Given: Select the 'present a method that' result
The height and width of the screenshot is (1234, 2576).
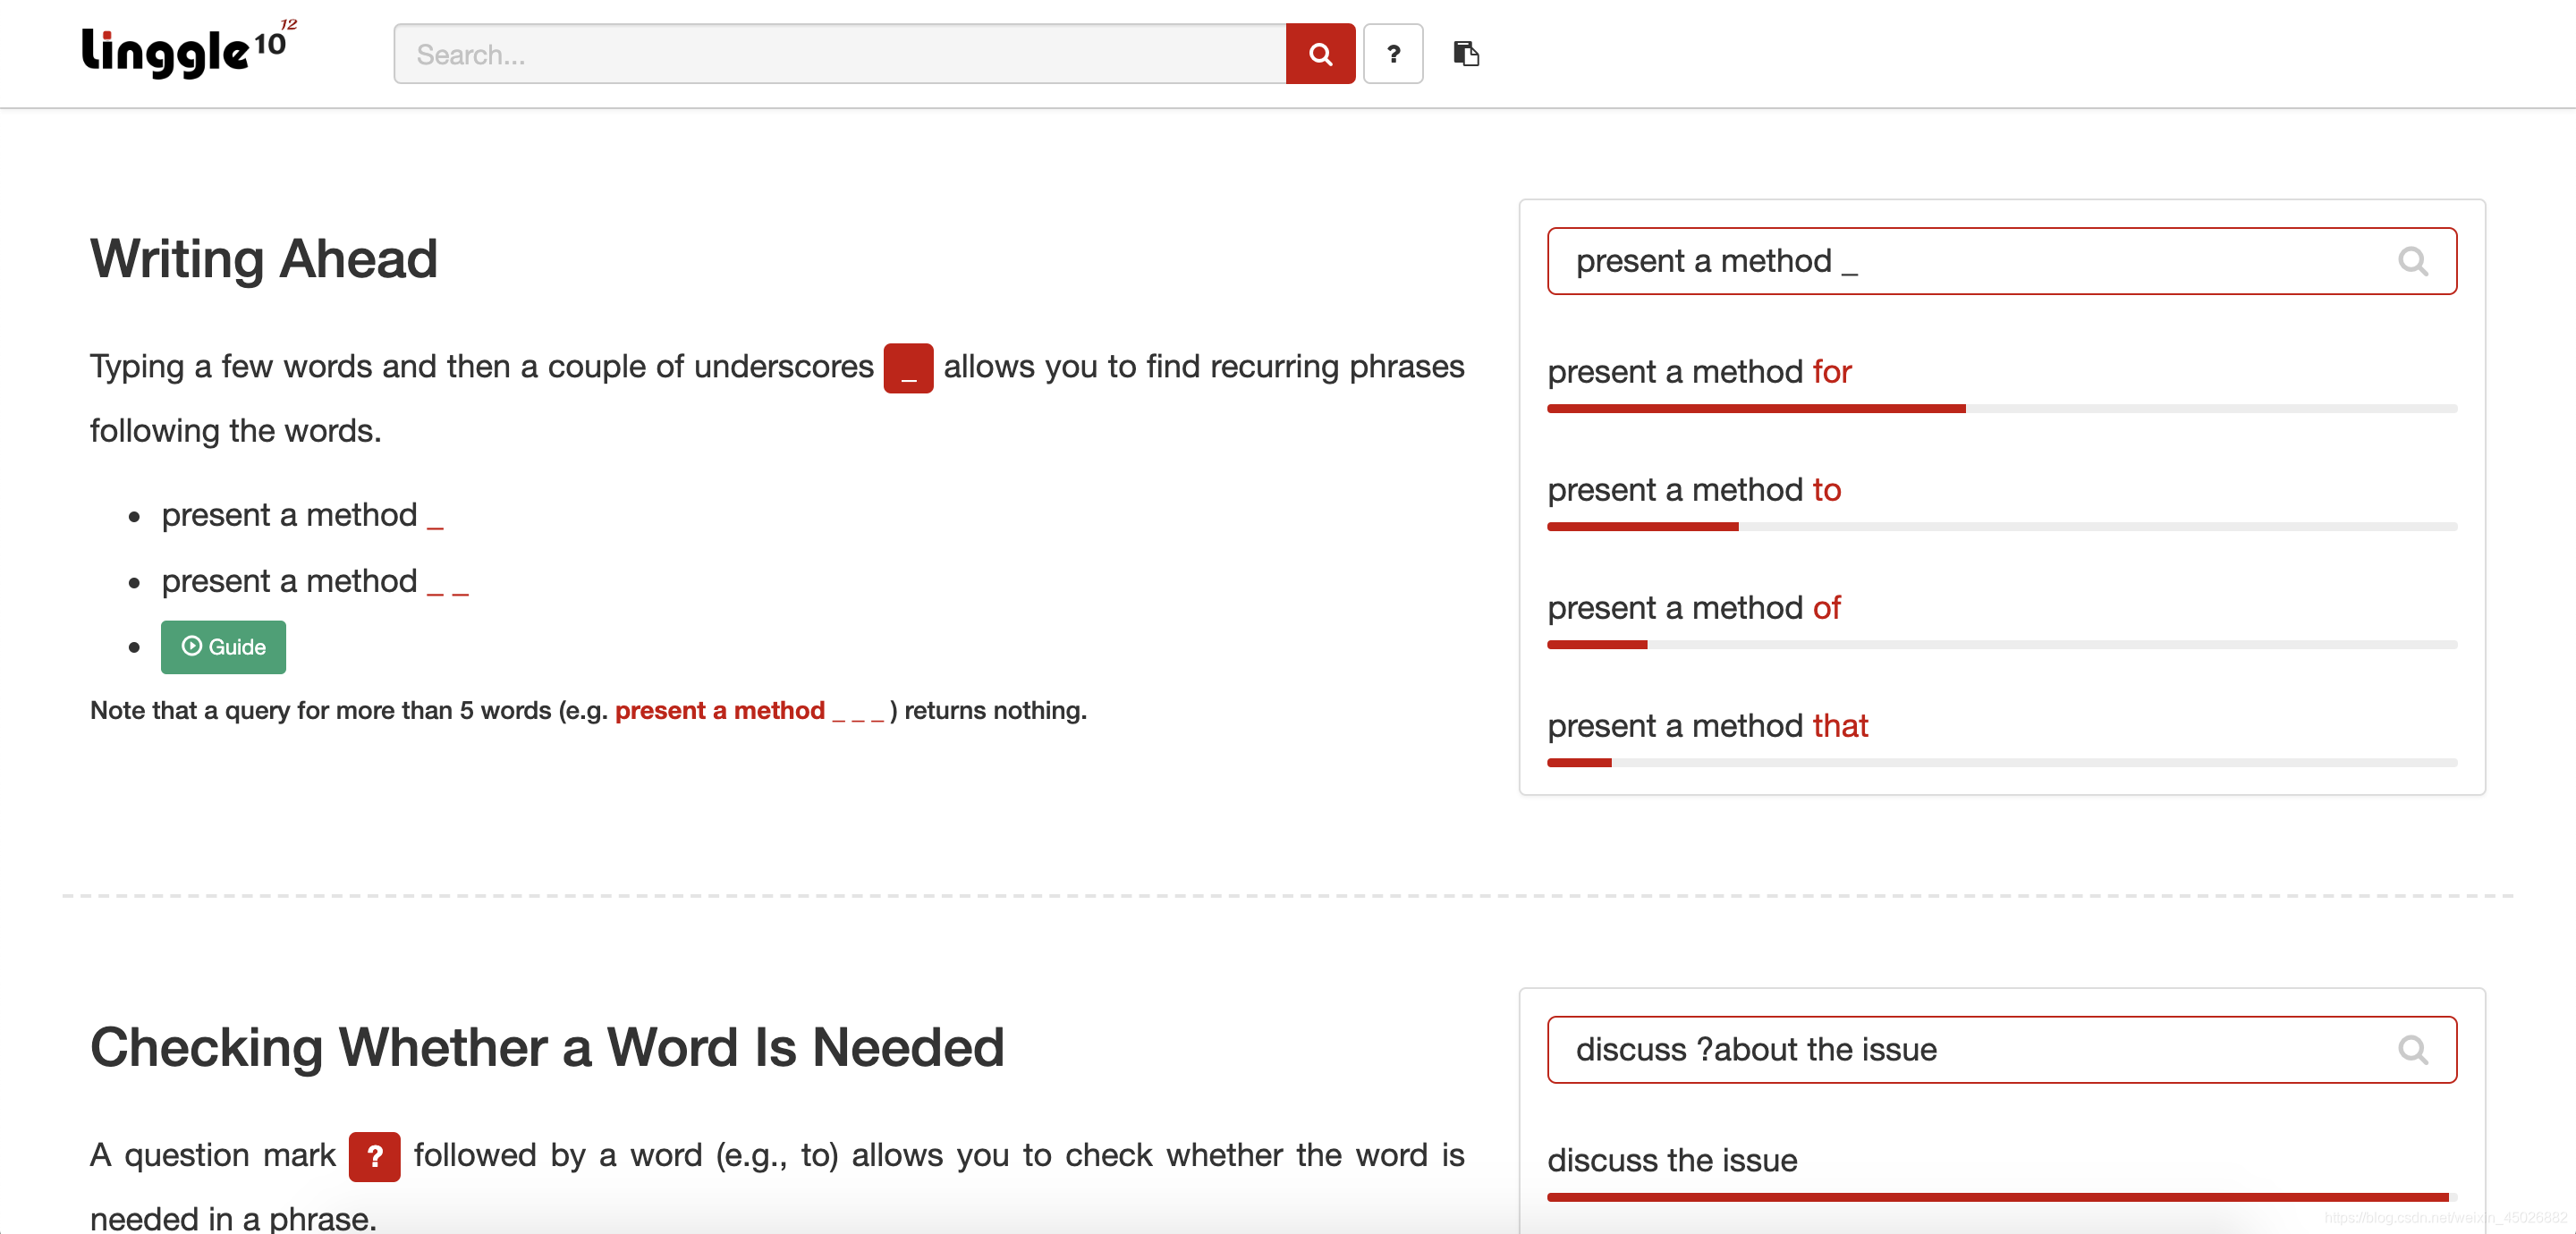Looking at the screenshot, I should [x=1707, y=726].
